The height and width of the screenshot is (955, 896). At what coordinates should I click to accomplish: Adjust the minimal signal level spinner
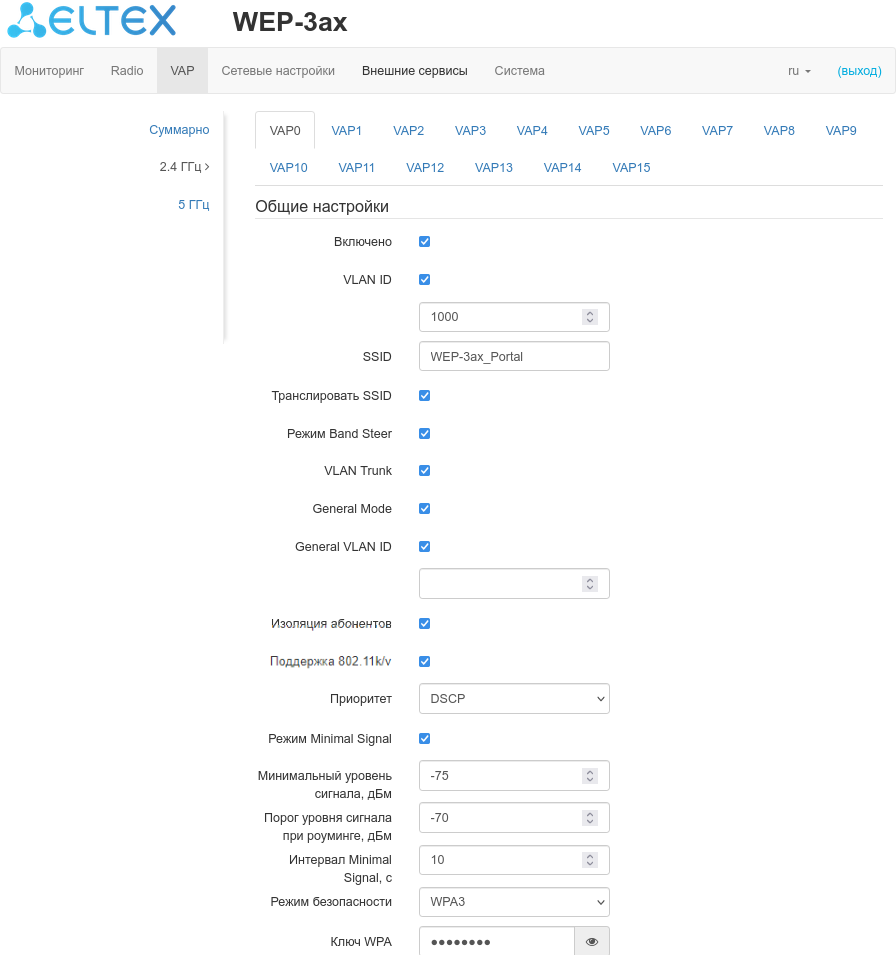click(590, 776)
